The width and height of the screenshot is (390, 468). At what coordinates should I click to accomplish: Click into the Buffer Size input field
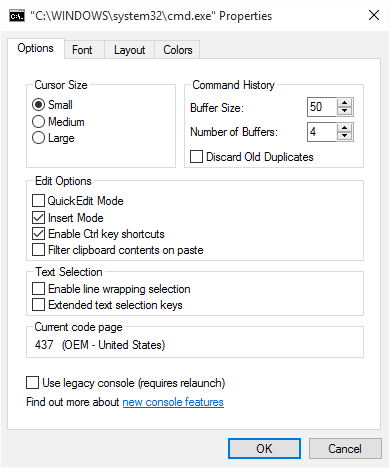click(322, 107)
